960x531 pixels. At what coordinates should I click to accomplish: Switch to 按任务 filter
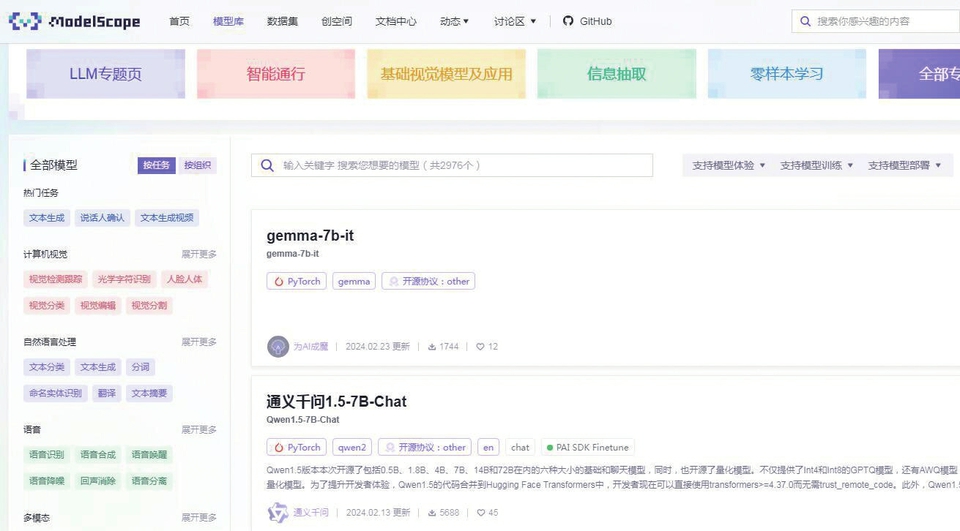(156, 165)
